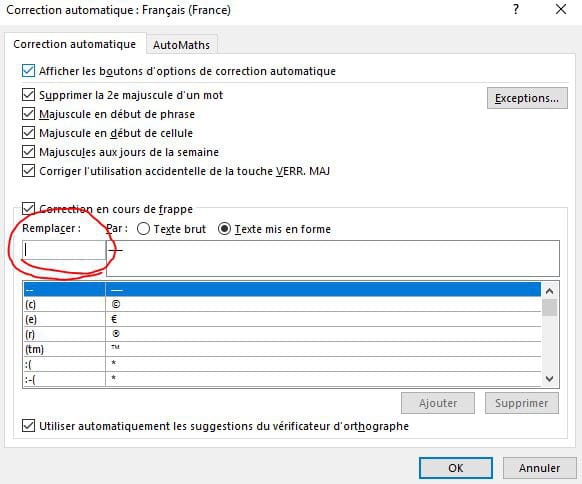
Task: Click the Annuler button
Action: 539,468
